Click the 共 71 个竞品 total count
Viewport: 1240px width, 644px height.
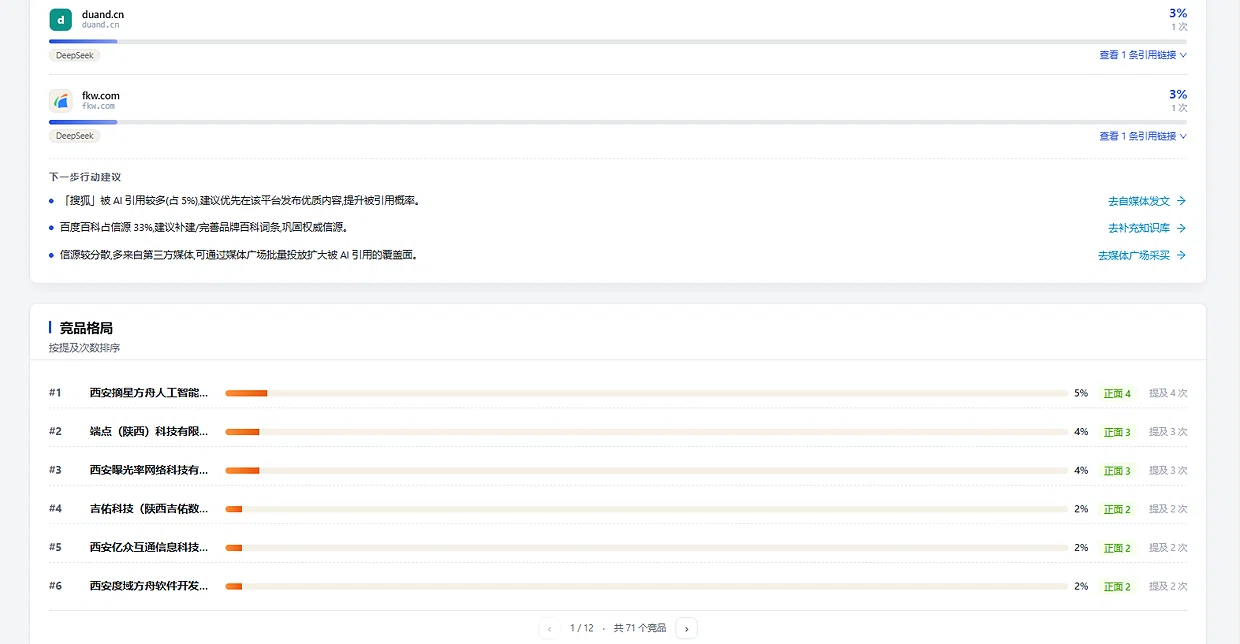640,628
